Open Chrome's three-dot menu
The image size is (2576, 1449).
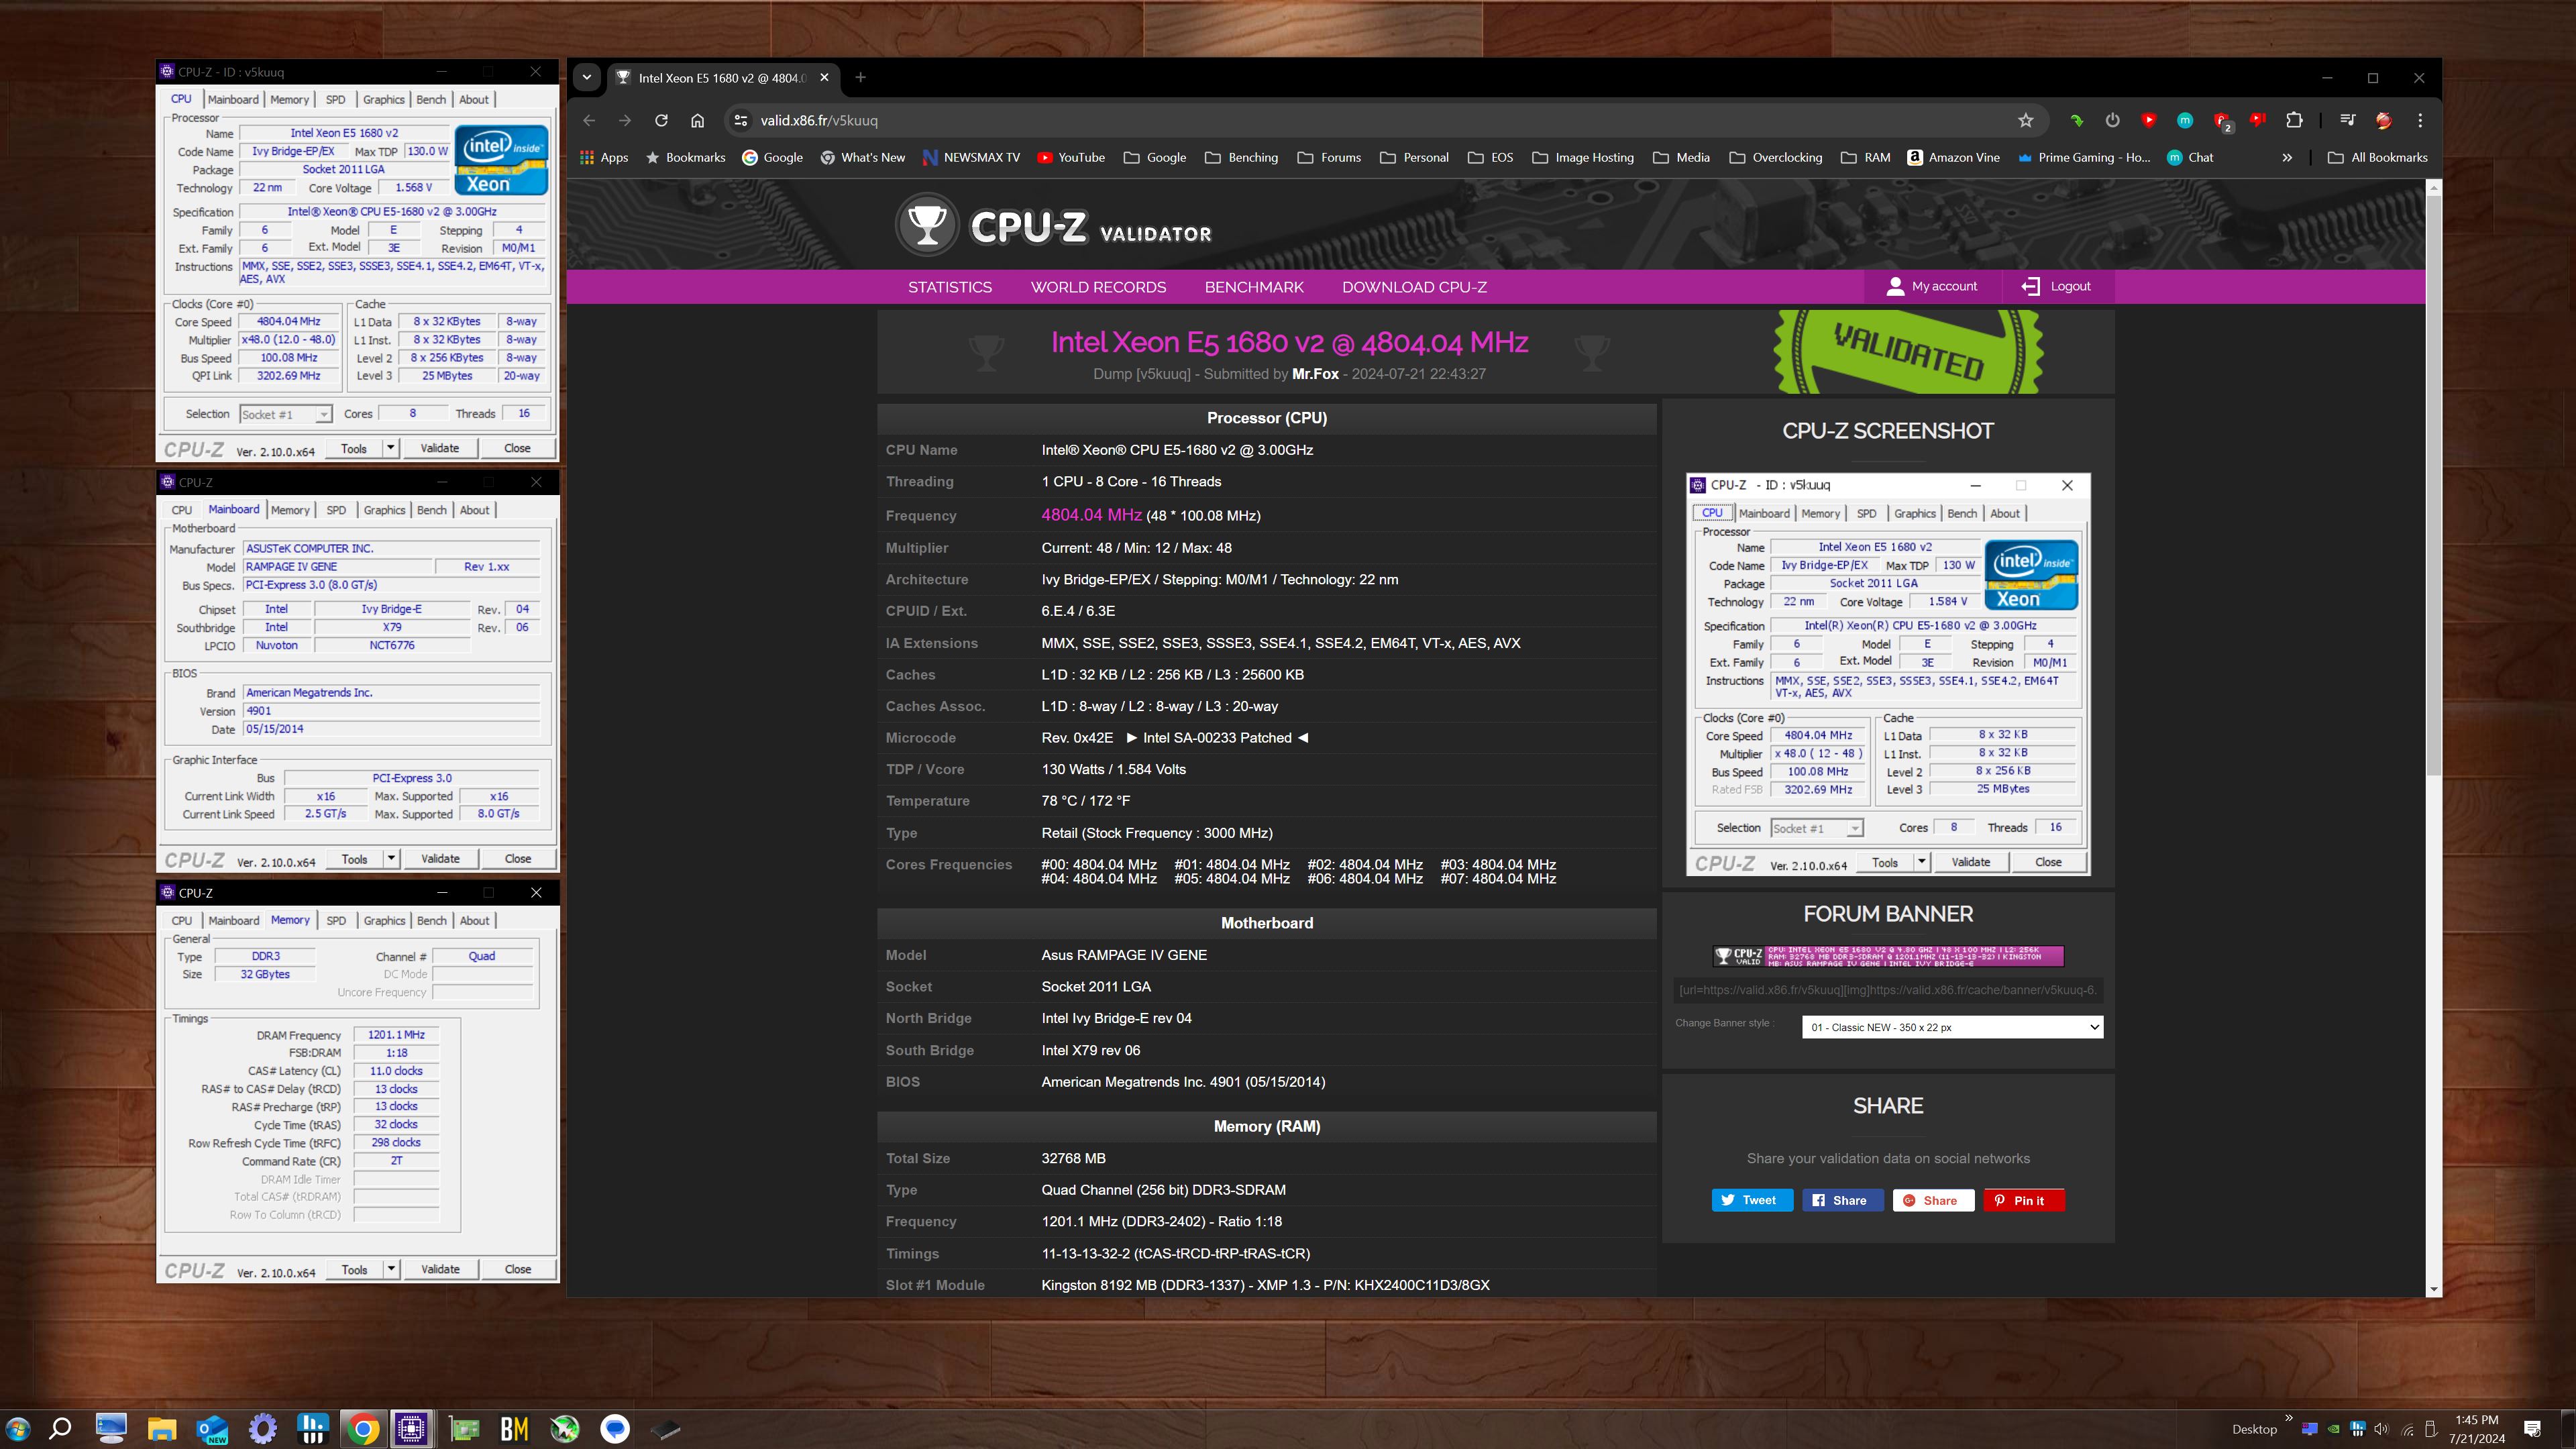[2420, 120]
